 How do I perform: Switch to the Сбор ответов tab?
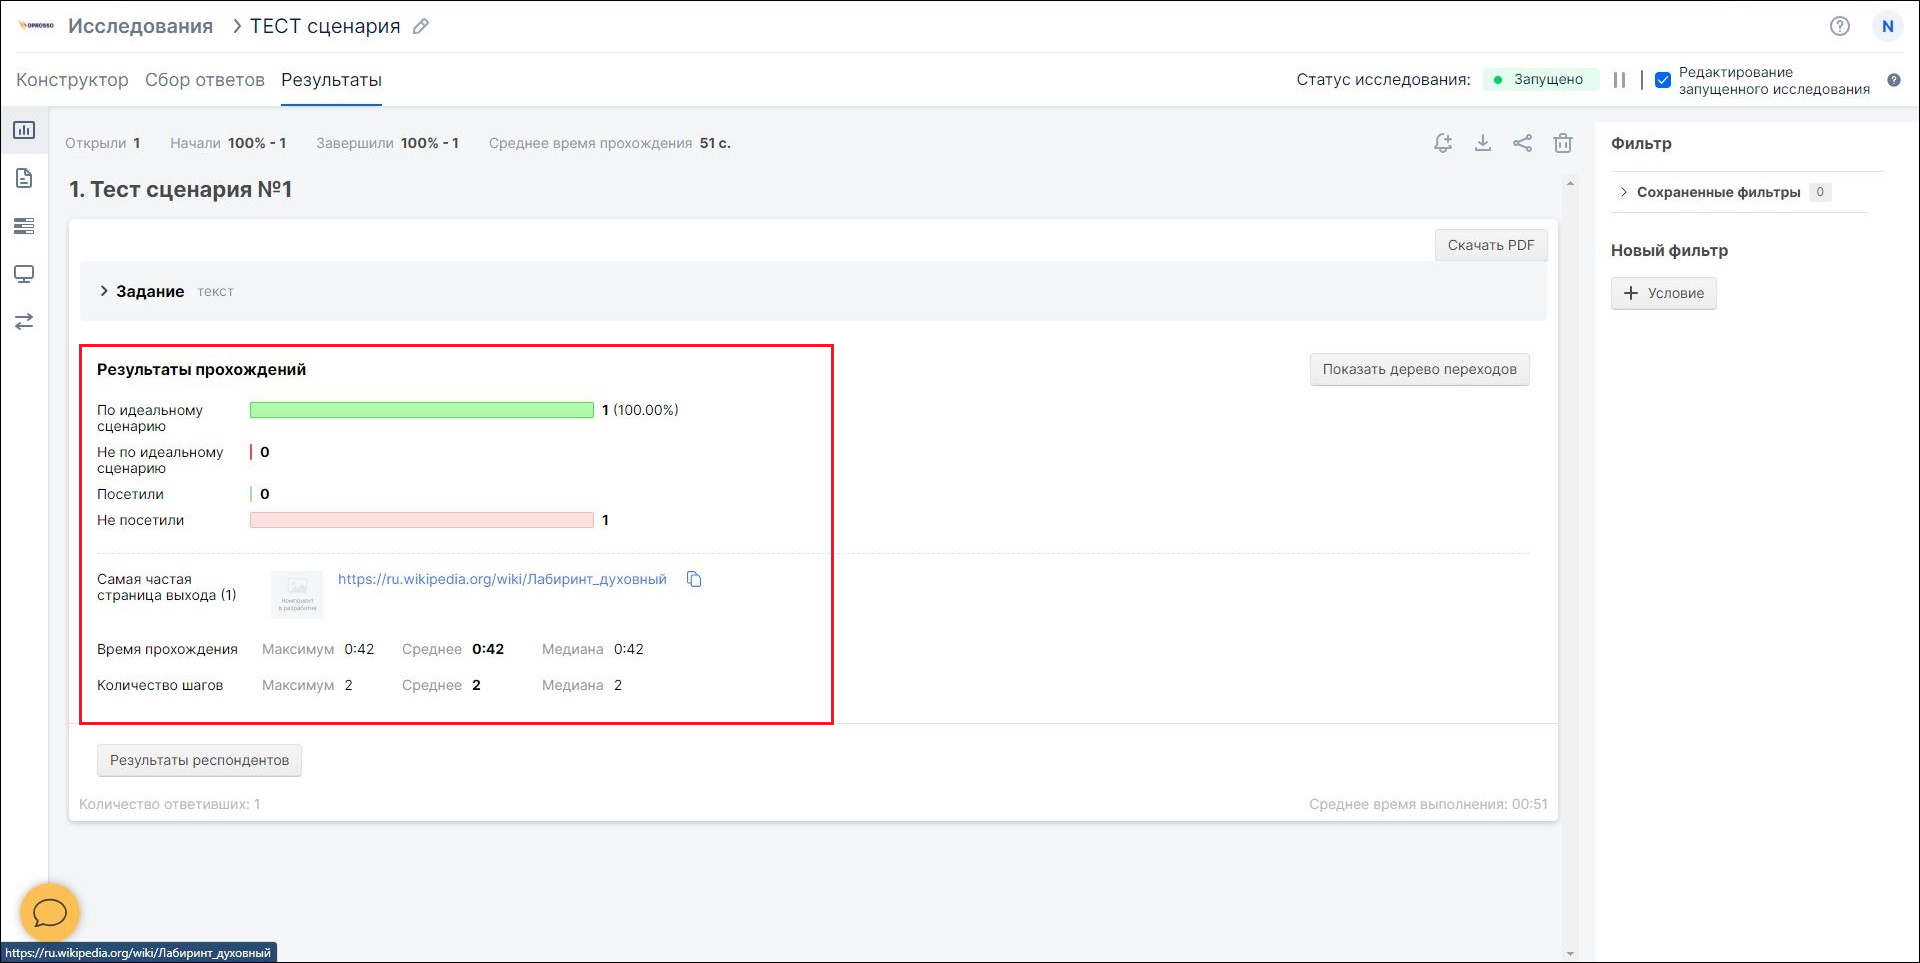pyautogui.click(x=204, y=80)
